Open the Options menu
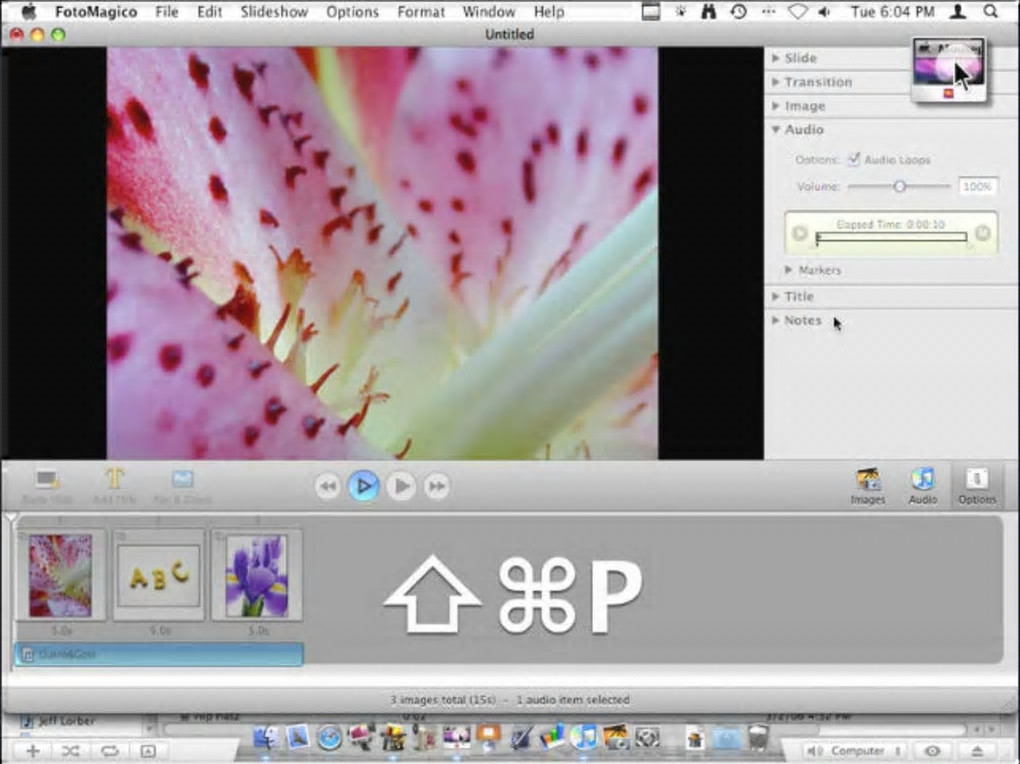This screenshot has width=1020, height=764. pyautogui.click(x=352, y=12)
